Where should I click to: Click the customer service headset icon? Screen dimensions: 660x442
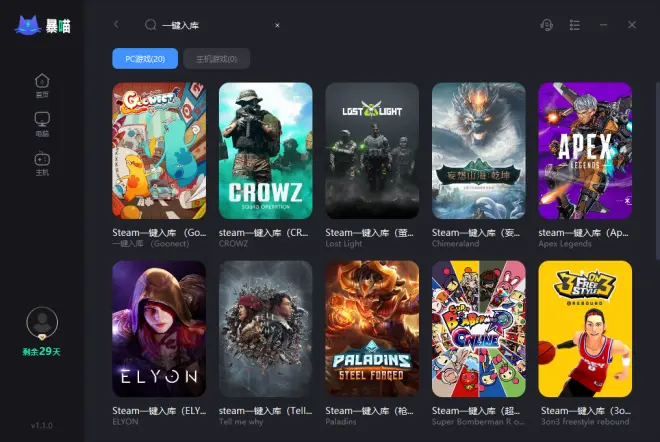[546, 25]
